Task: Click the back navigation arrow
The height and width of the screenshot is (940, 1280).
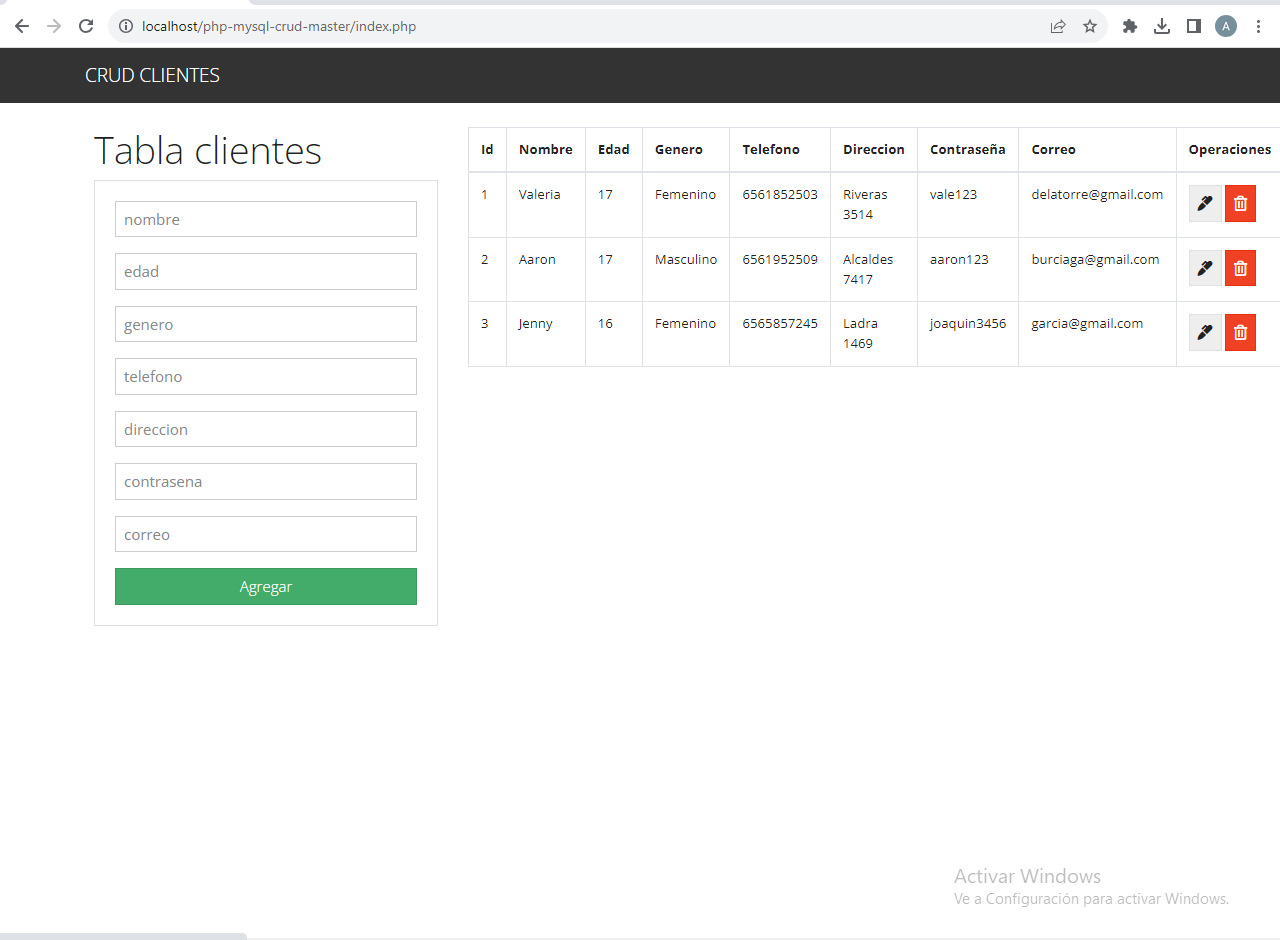Action: coord(21,26)
